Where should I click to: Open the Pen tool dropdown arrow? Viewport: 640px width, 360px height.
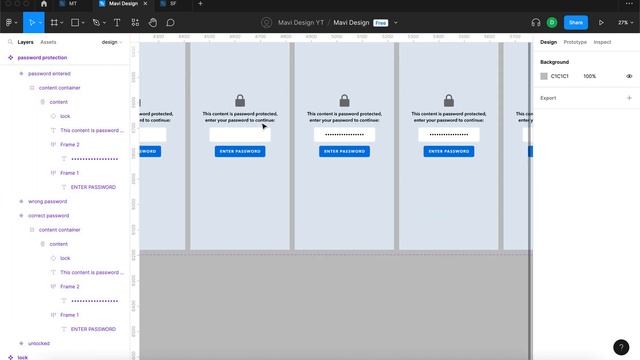(x=104, y=23)
